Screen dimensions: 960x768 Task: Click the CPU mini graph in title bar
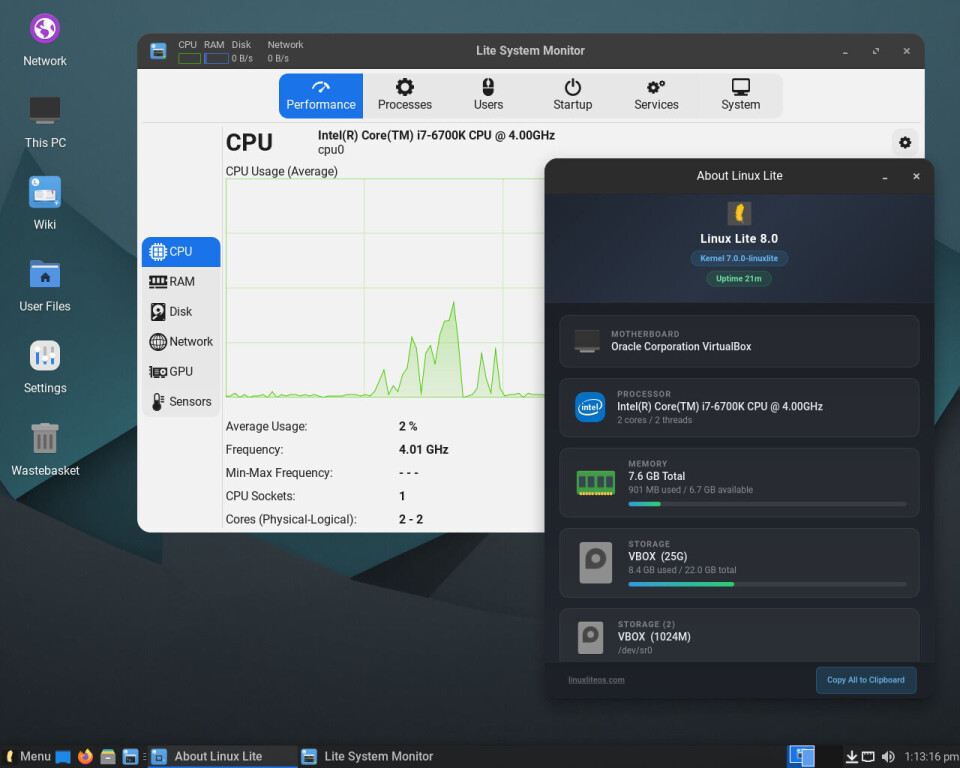click(189, 59)
